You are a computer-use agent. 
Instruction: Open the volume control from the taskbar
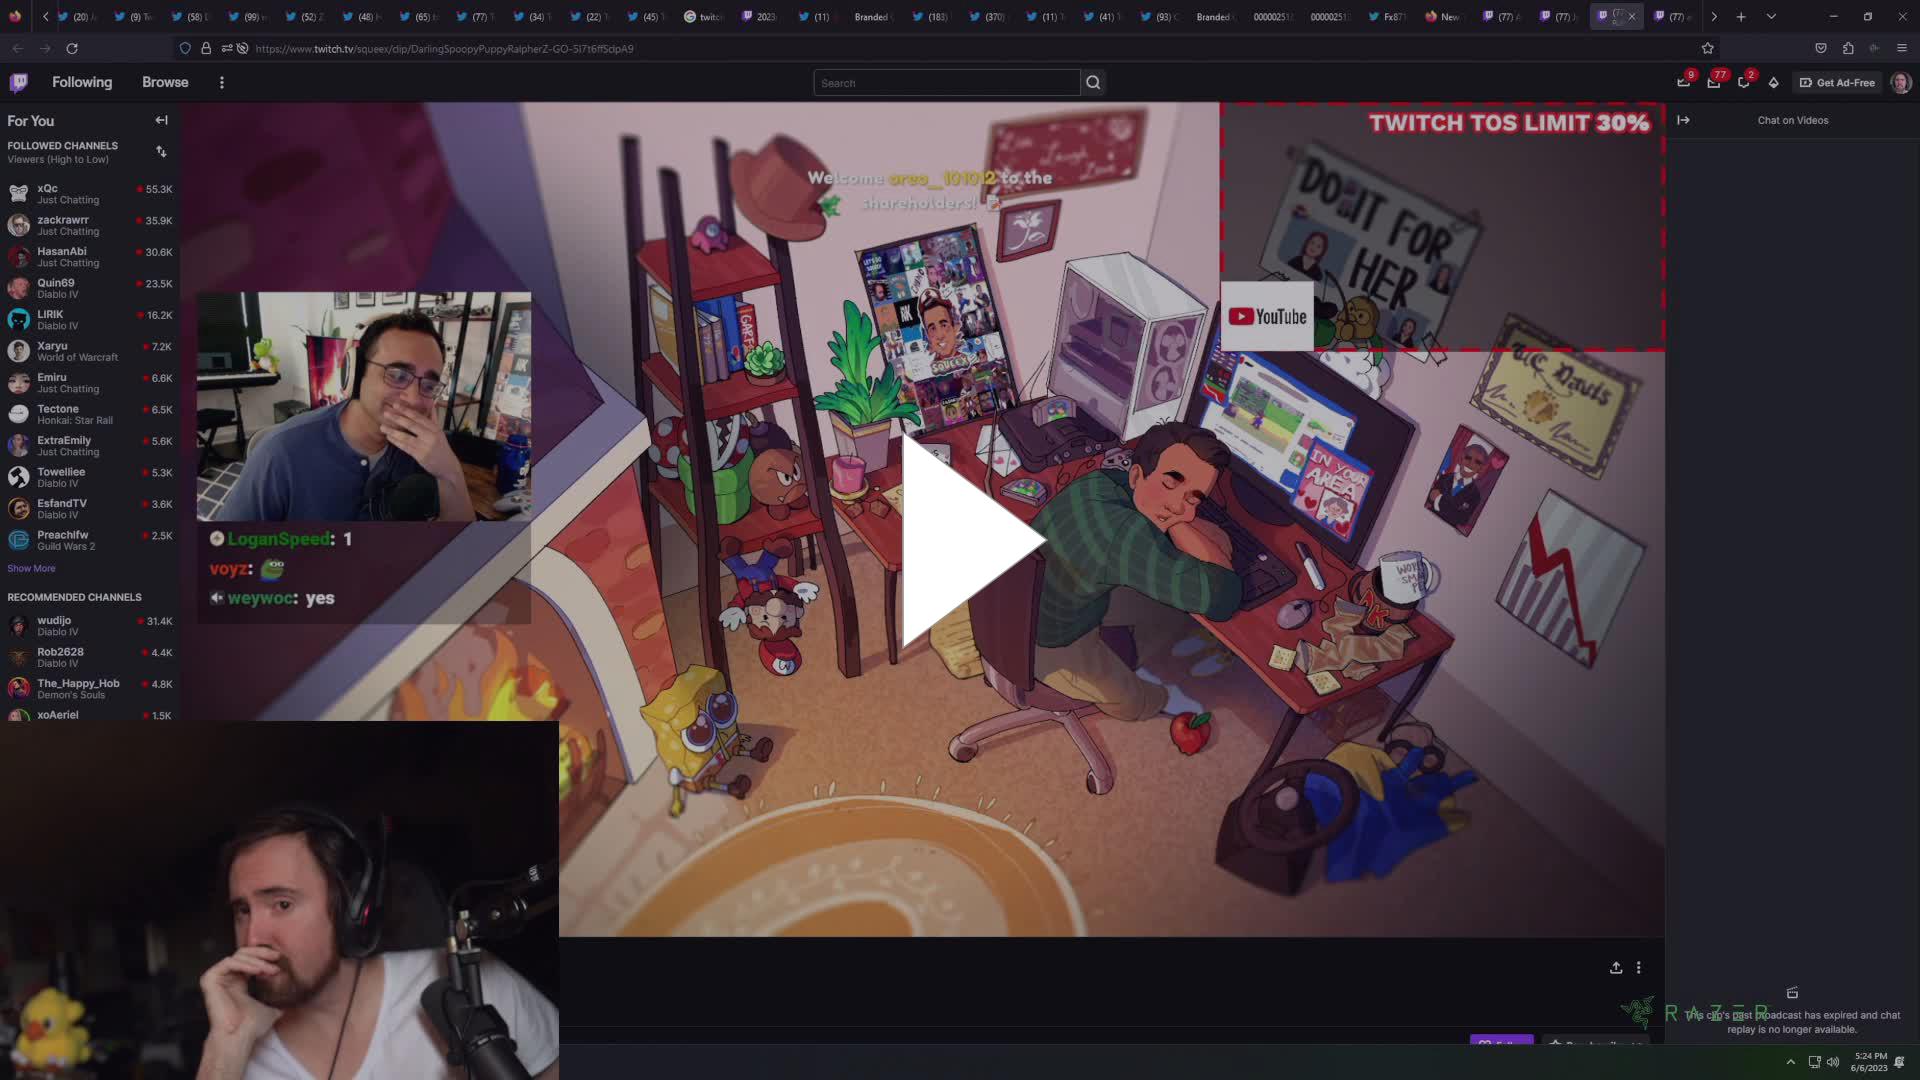point(1833,1062)
